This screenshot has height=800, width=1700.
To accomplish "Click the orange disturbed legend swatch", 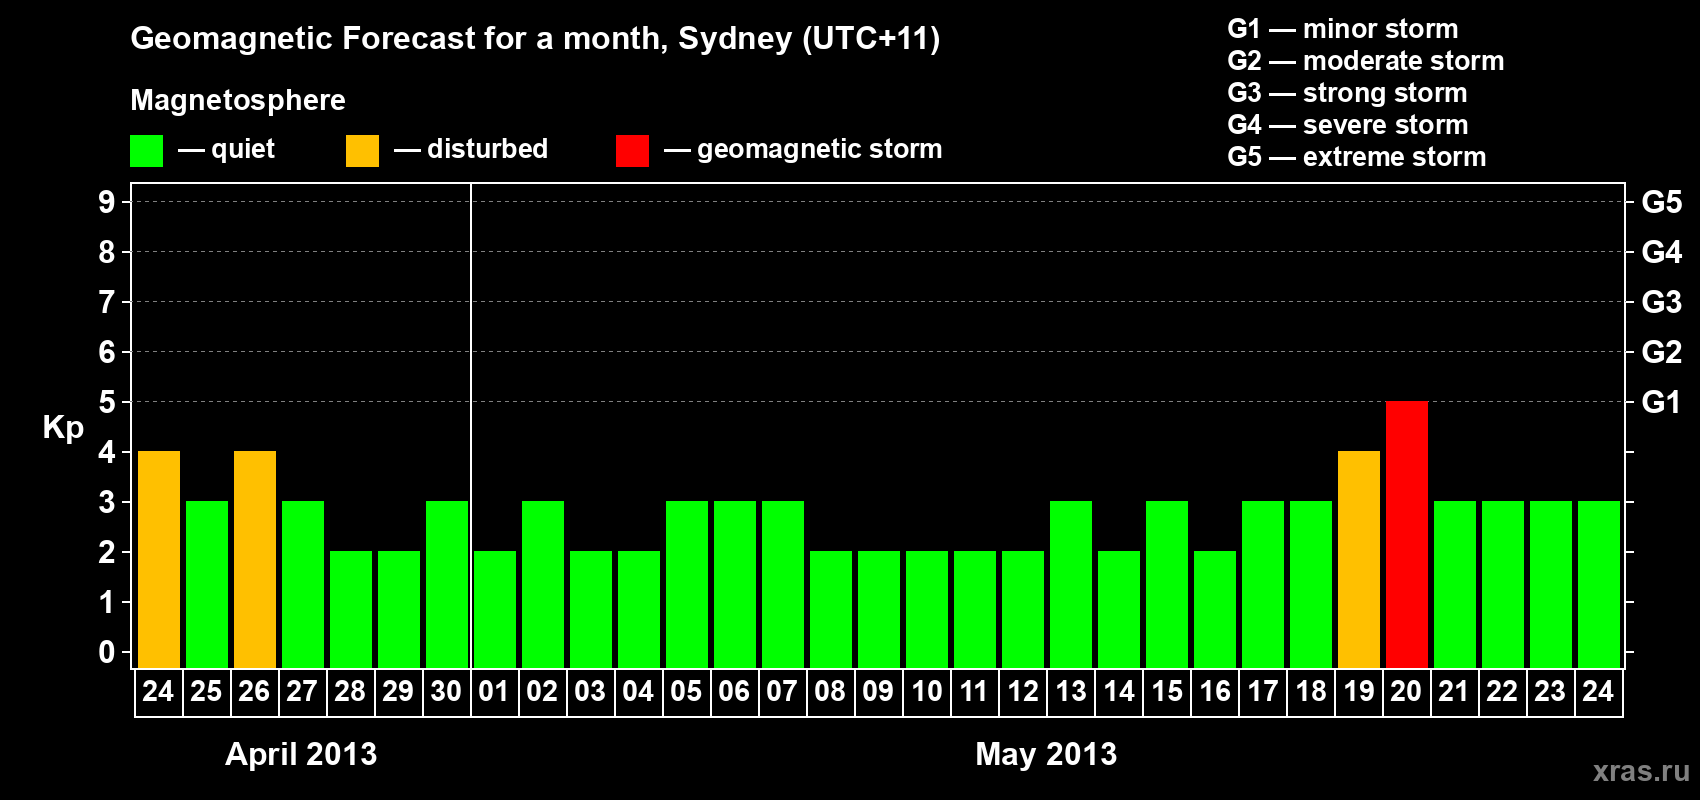I will coord(362,151).
